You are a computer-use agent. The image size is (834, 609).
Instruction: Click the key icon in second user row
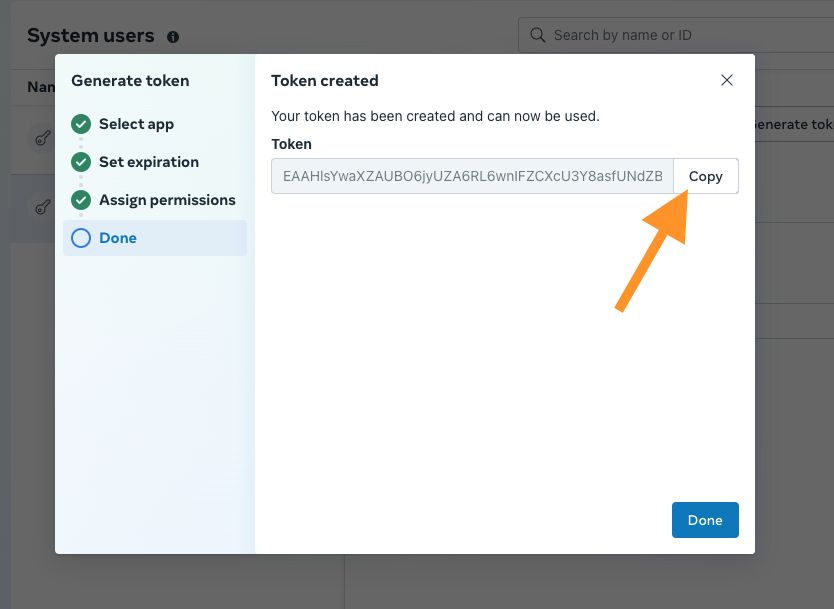[43, 208]
